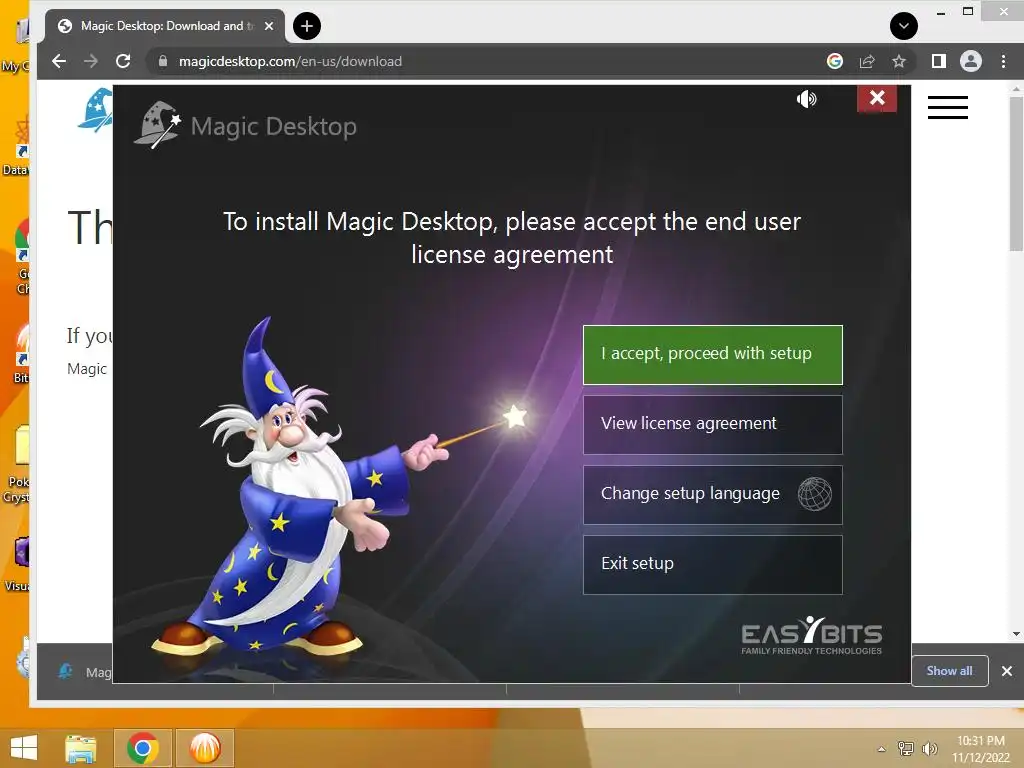Viewport: 1024px width, 768px height.
Task: Click the orange installer taskbar icon
Action: pyautogui.click(x=204, y=748)
